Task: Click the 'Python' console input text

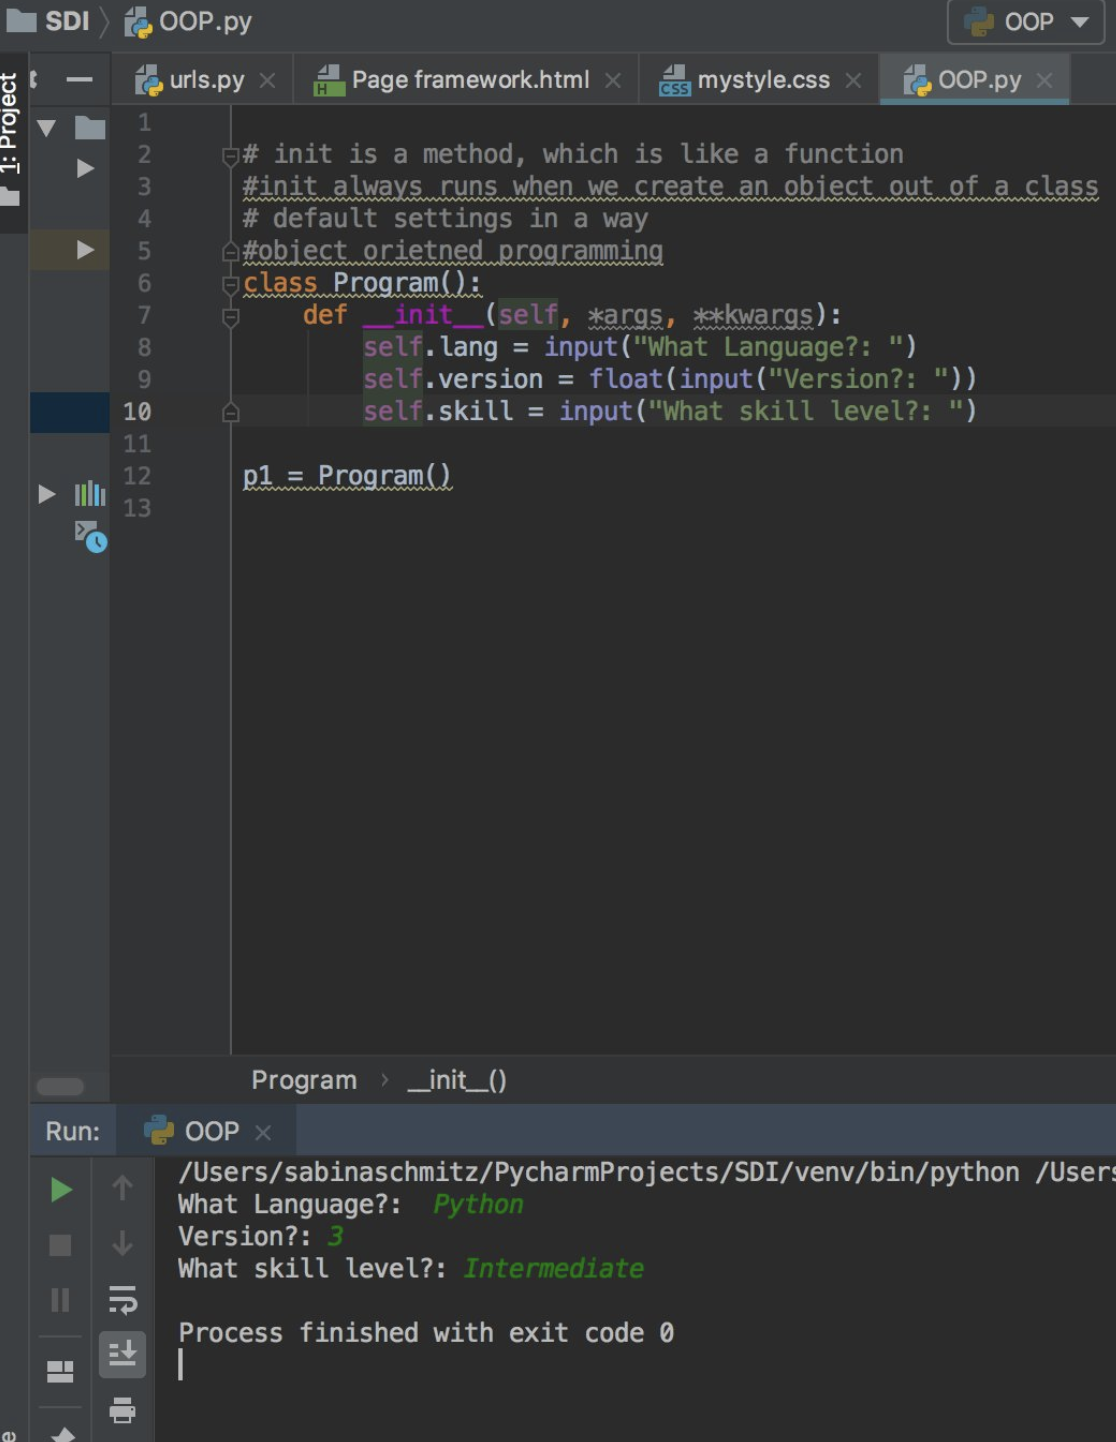Action: coord(478,1205)
